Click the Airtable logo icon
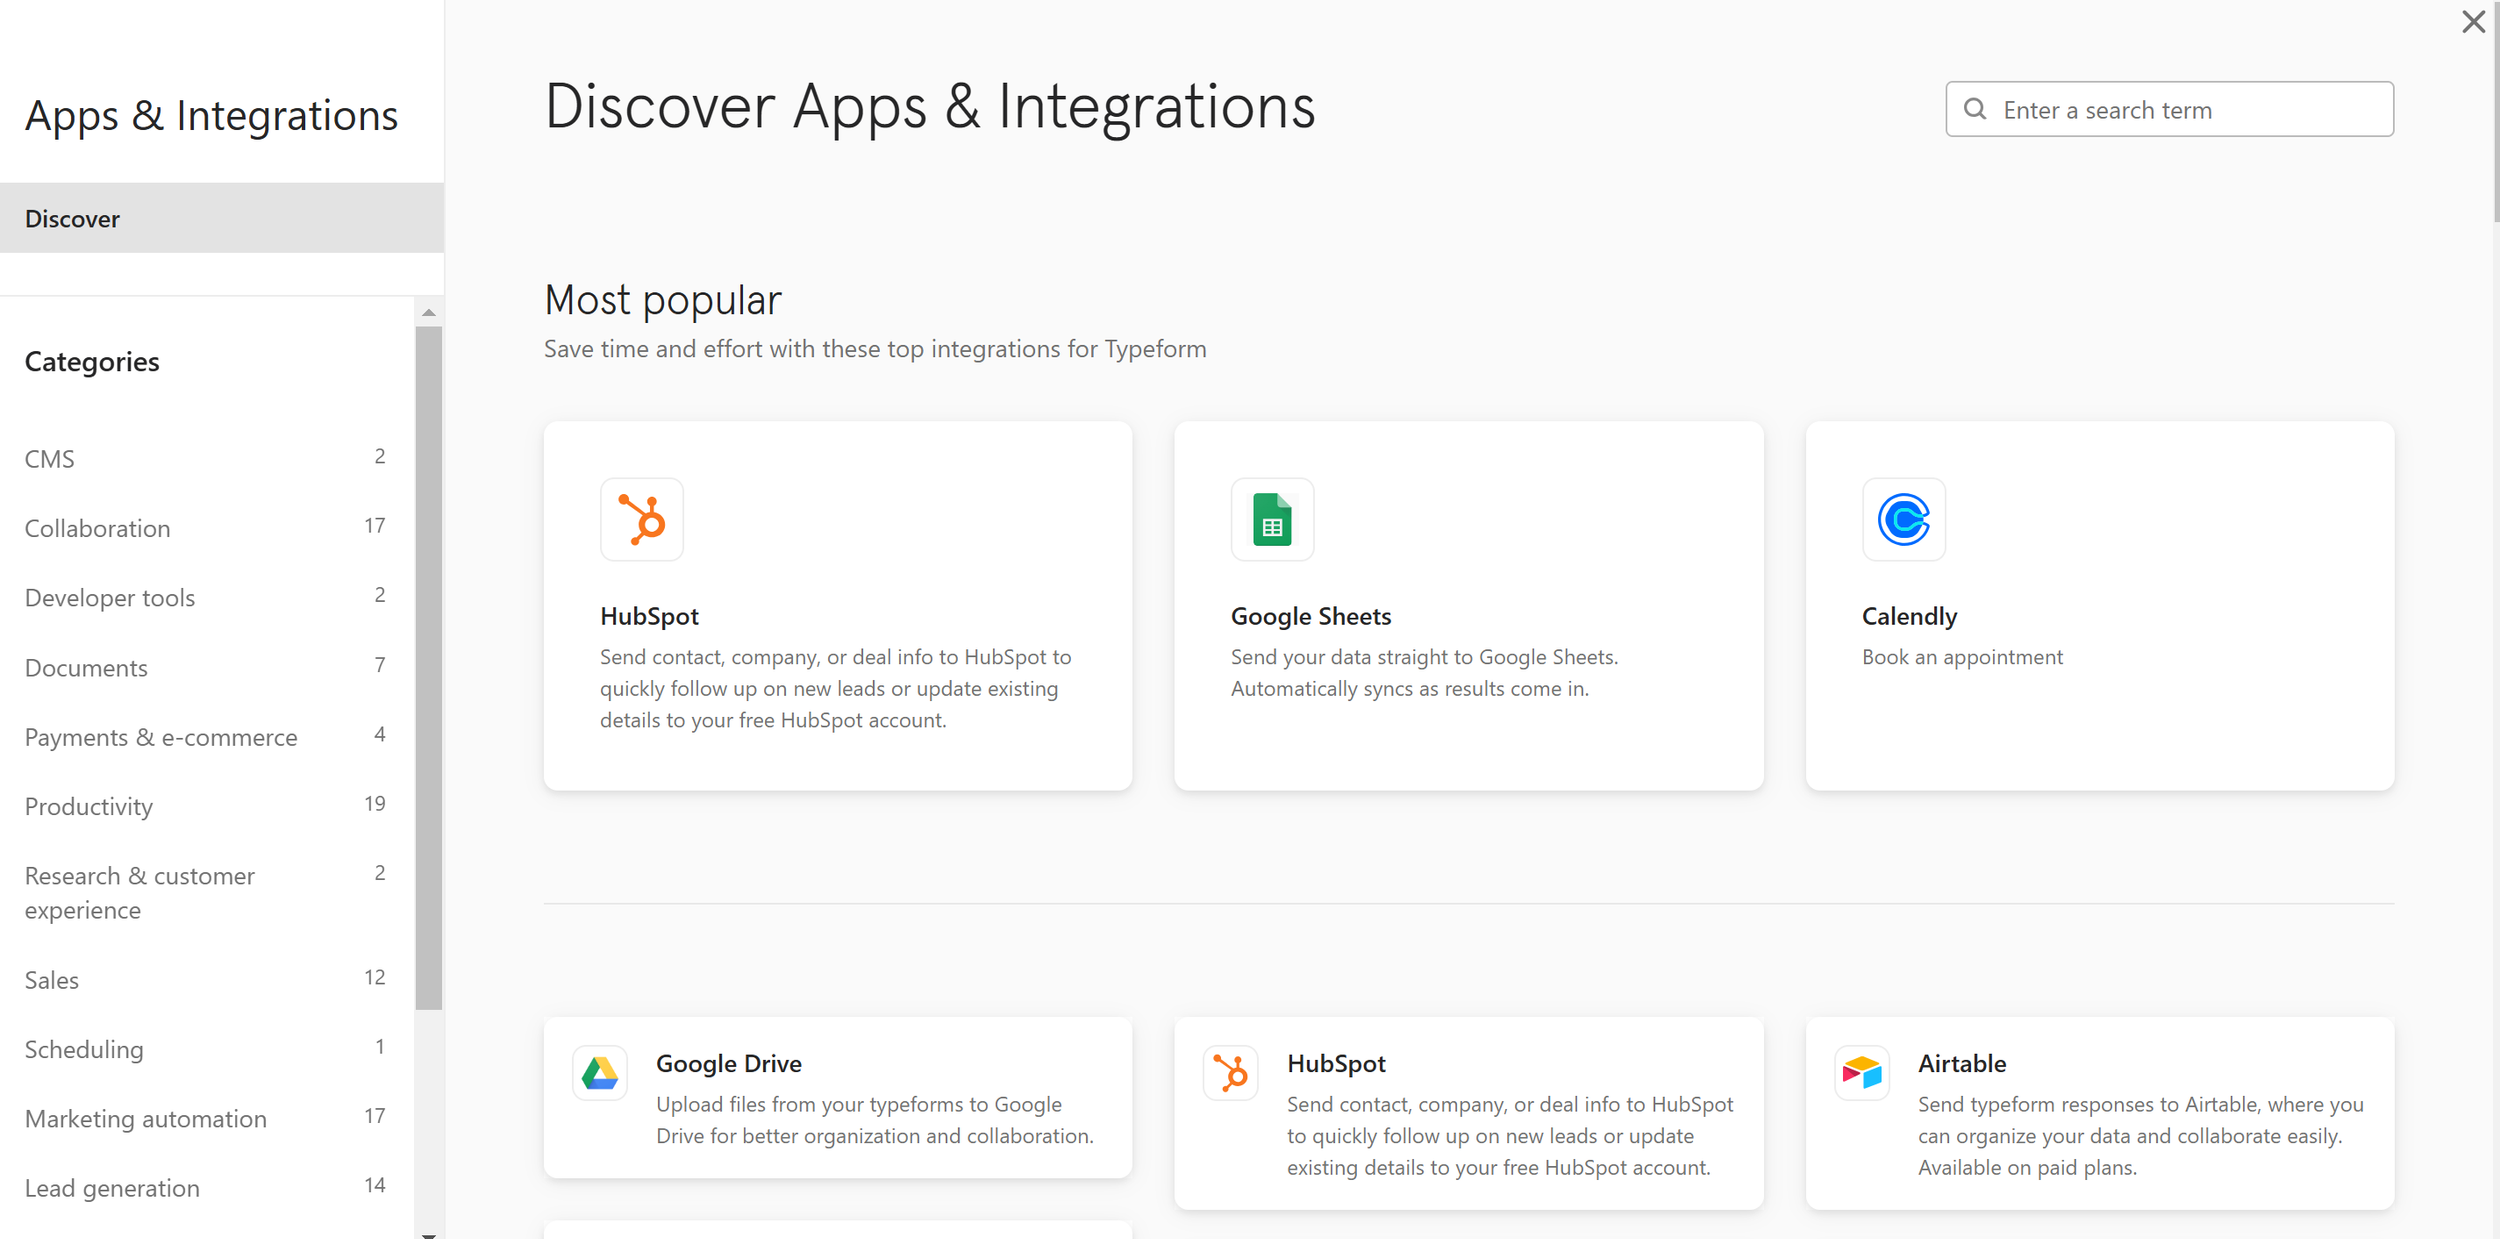2500x1239 pixels. click(1862, 1073)
